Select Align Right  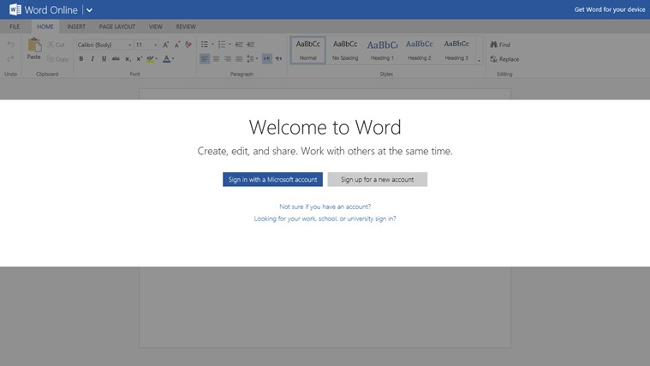click(228, 59)
